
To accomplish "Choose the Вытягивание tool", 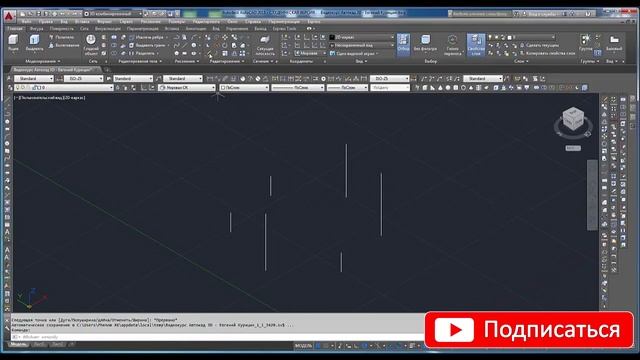I will click(x=64, y=45).
